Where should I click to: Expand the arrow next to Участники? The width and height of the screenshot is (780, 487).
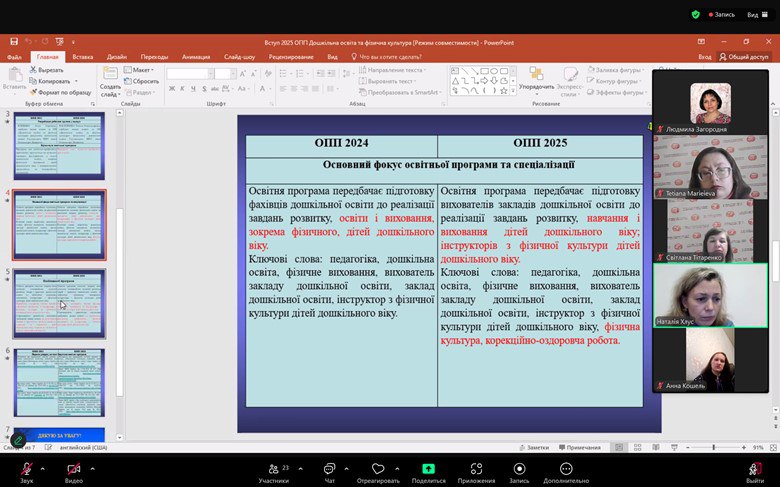tap(300, 468)
